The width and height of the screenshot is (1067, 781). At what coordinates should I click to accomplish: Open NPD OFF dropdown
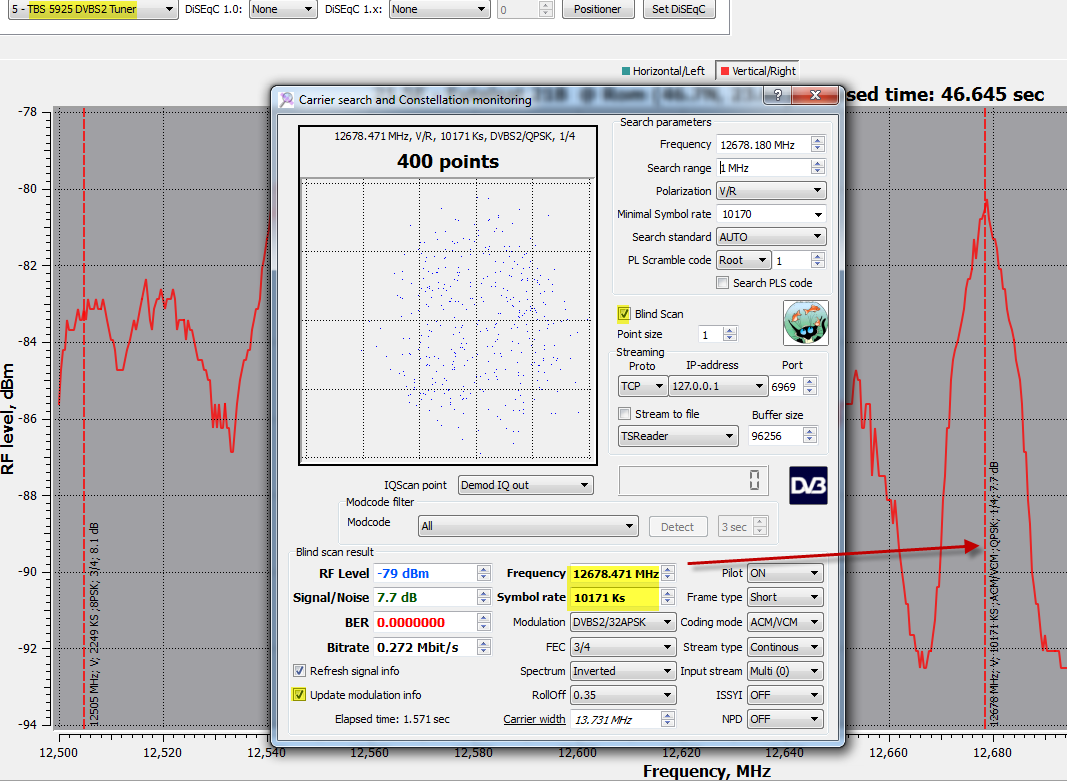(785, 719)
